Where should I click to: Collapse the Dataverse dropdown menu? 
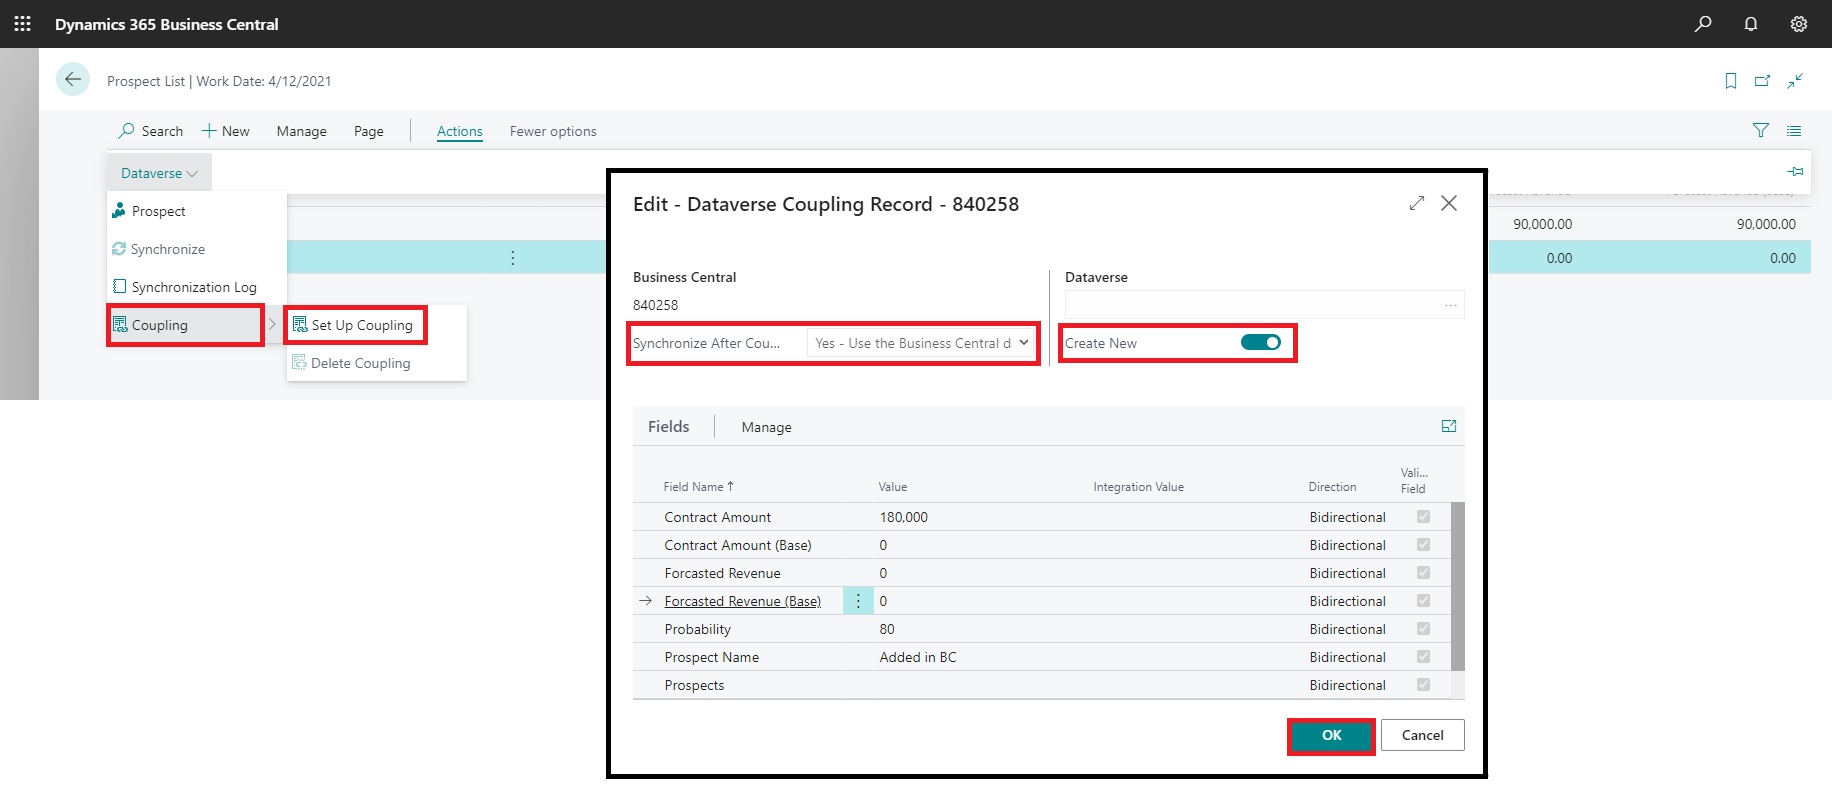click(x=159, y=173)
